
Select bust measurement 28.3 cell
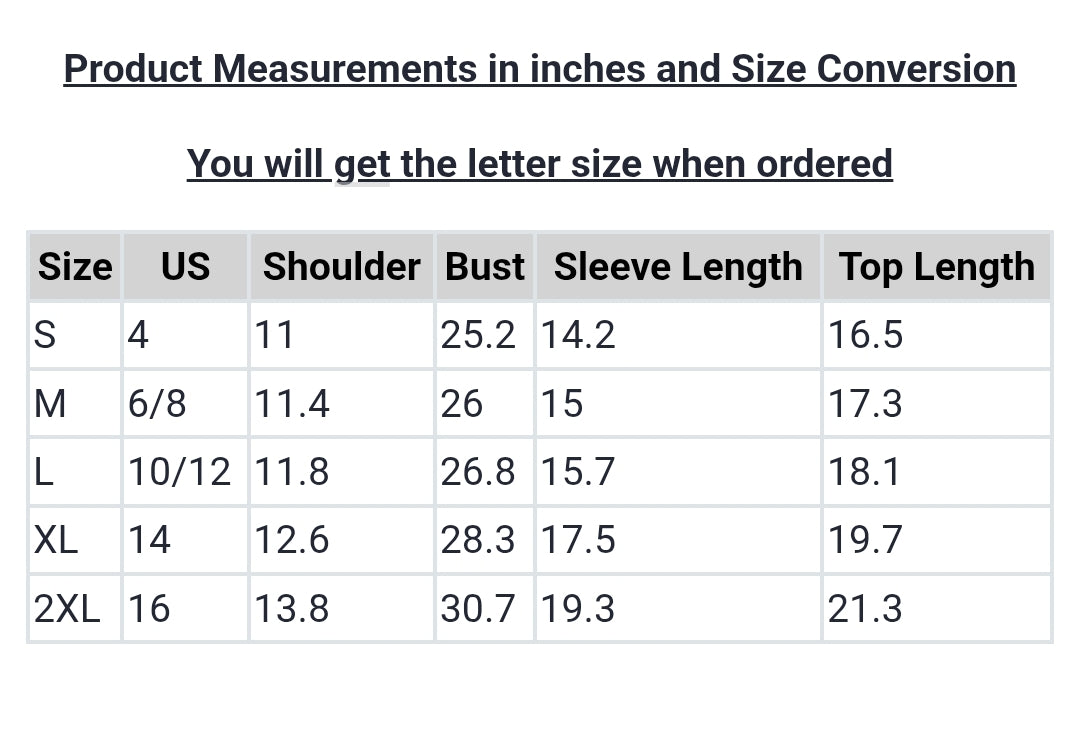(x=478, y=540)
